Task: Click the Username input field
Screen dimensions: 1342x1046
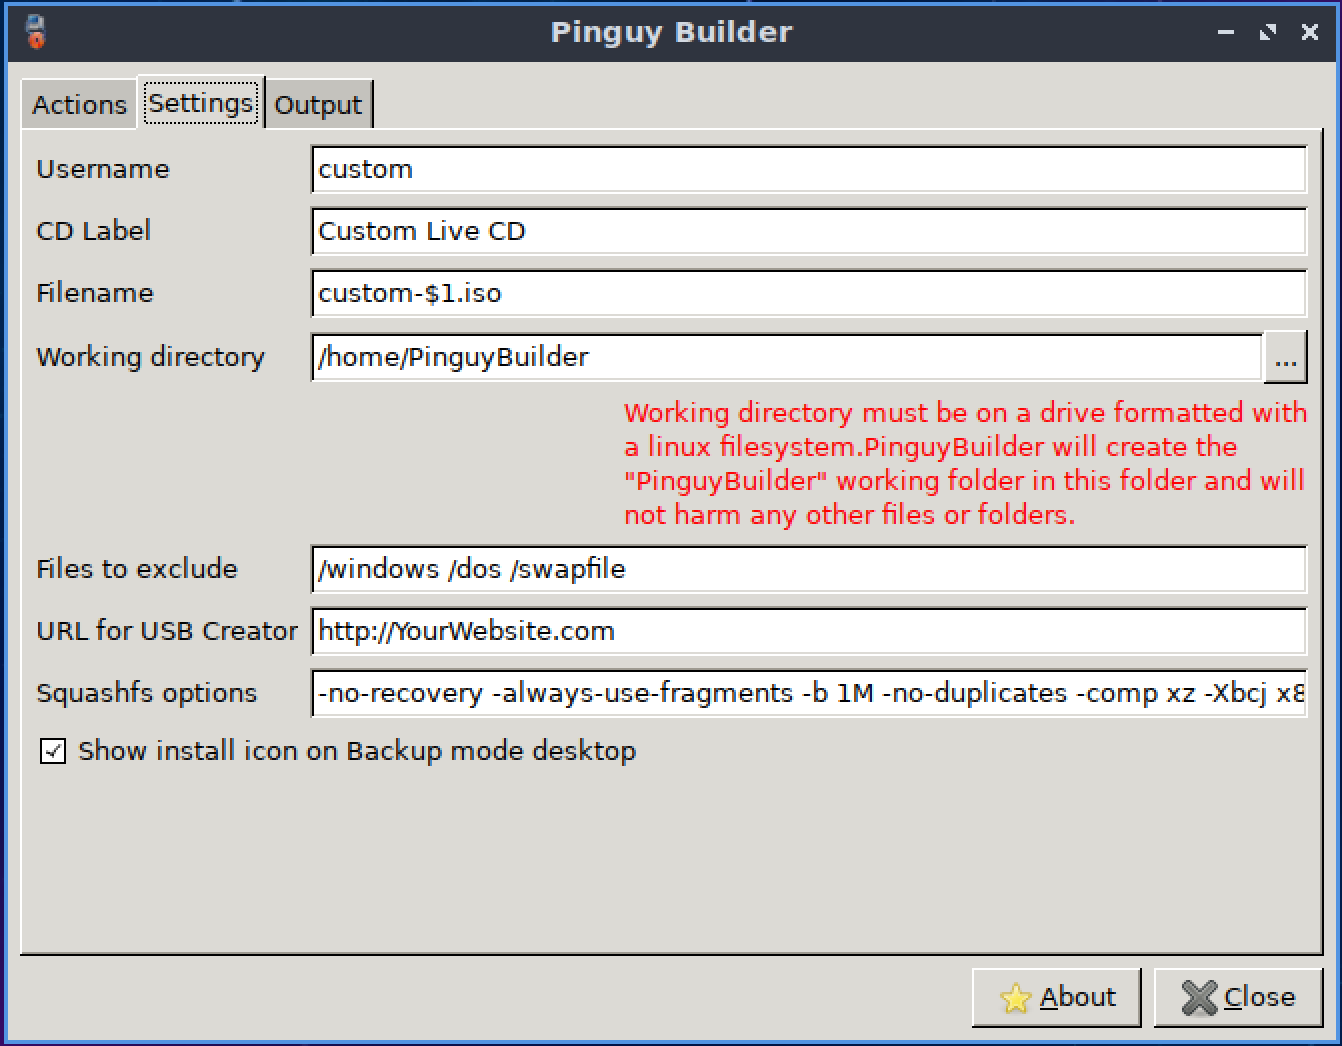Action: (809, 169)
